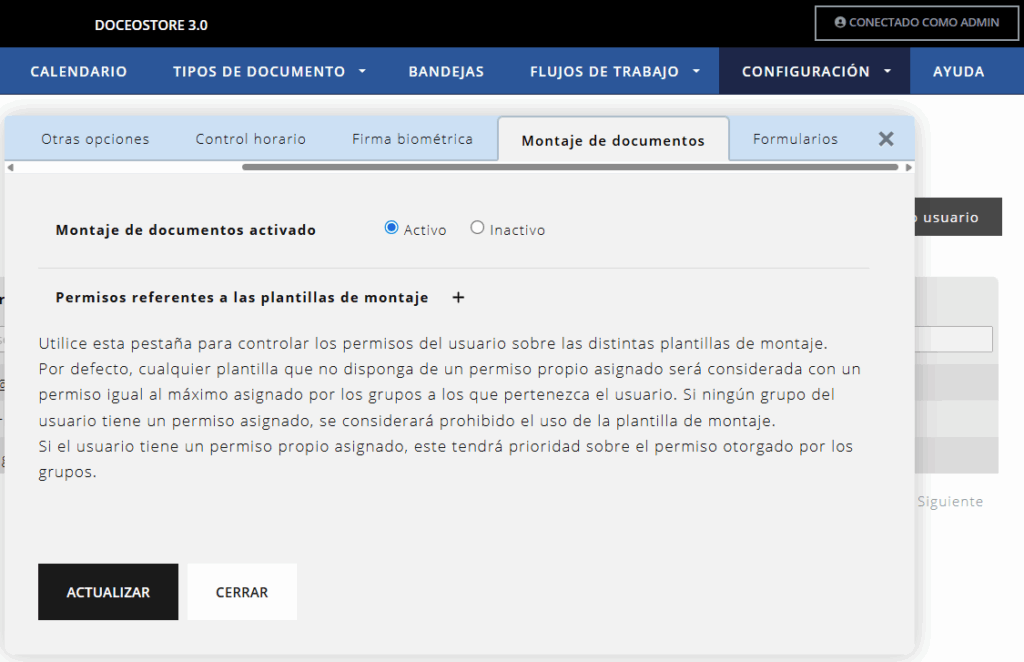Open the Ayuda menu
The height and width of the screenshot is (662, 1024).
[958, 72]
